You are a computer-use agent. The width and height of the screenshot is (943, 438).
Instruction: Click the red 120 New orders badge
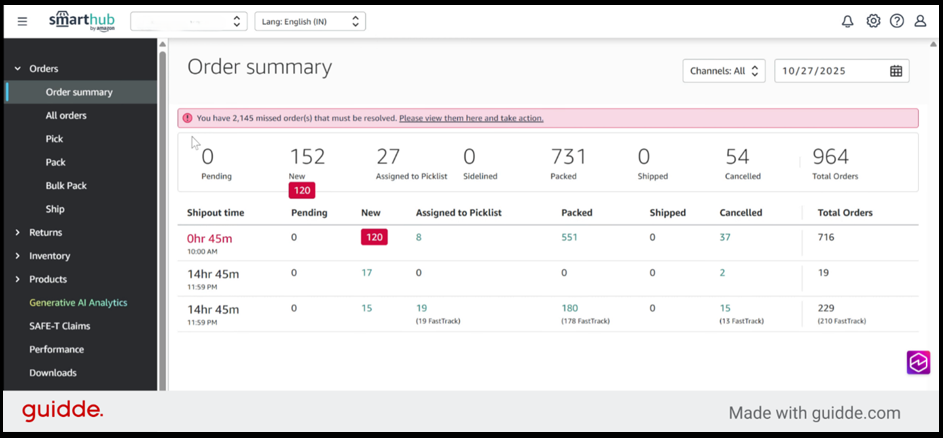click(x=374, y=237)
